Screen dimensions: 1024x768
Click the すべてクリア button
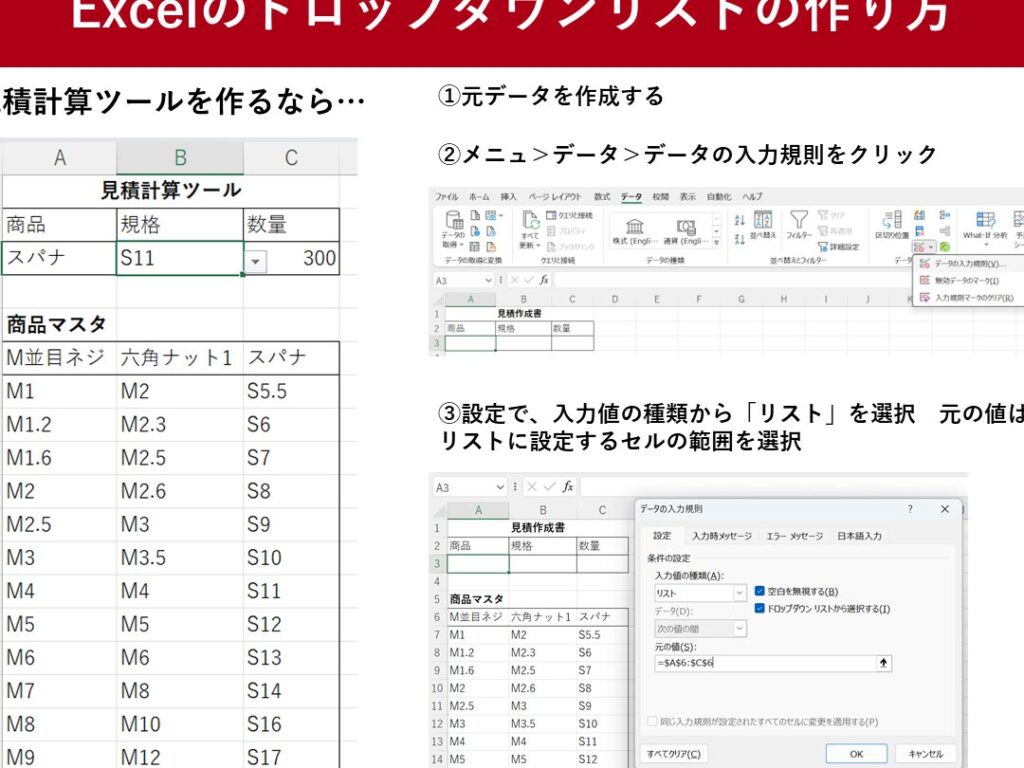pos(674,754)
